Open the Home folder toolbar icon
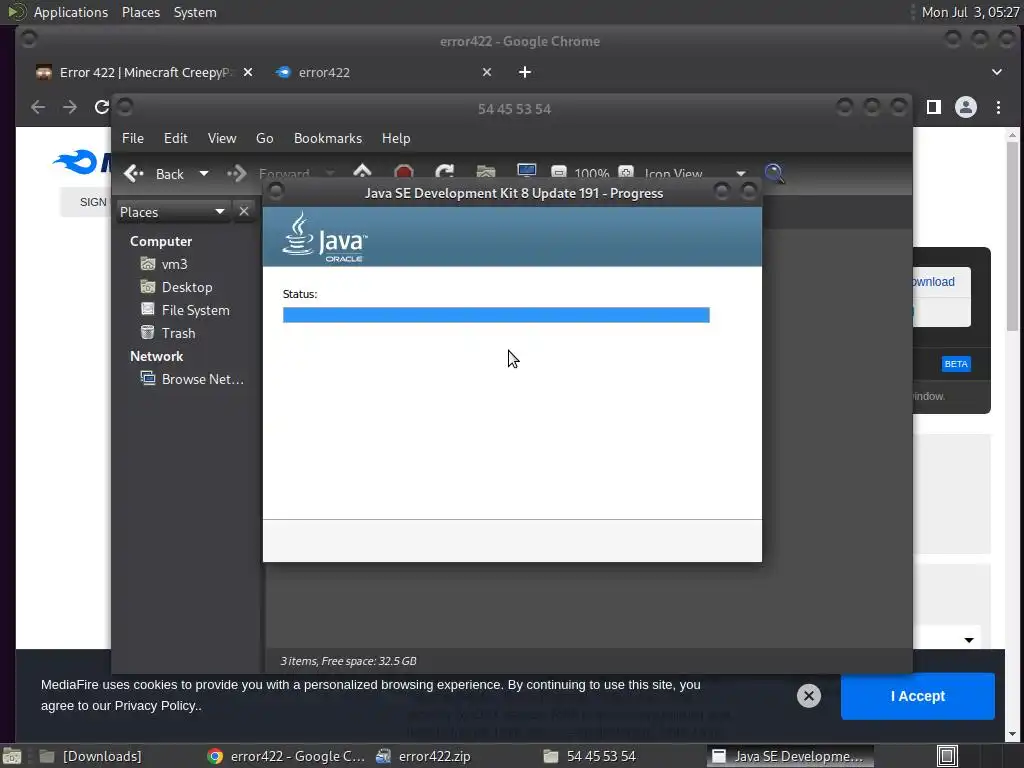This screenshot has height=768, width=1024. click(x=486, y=172)
